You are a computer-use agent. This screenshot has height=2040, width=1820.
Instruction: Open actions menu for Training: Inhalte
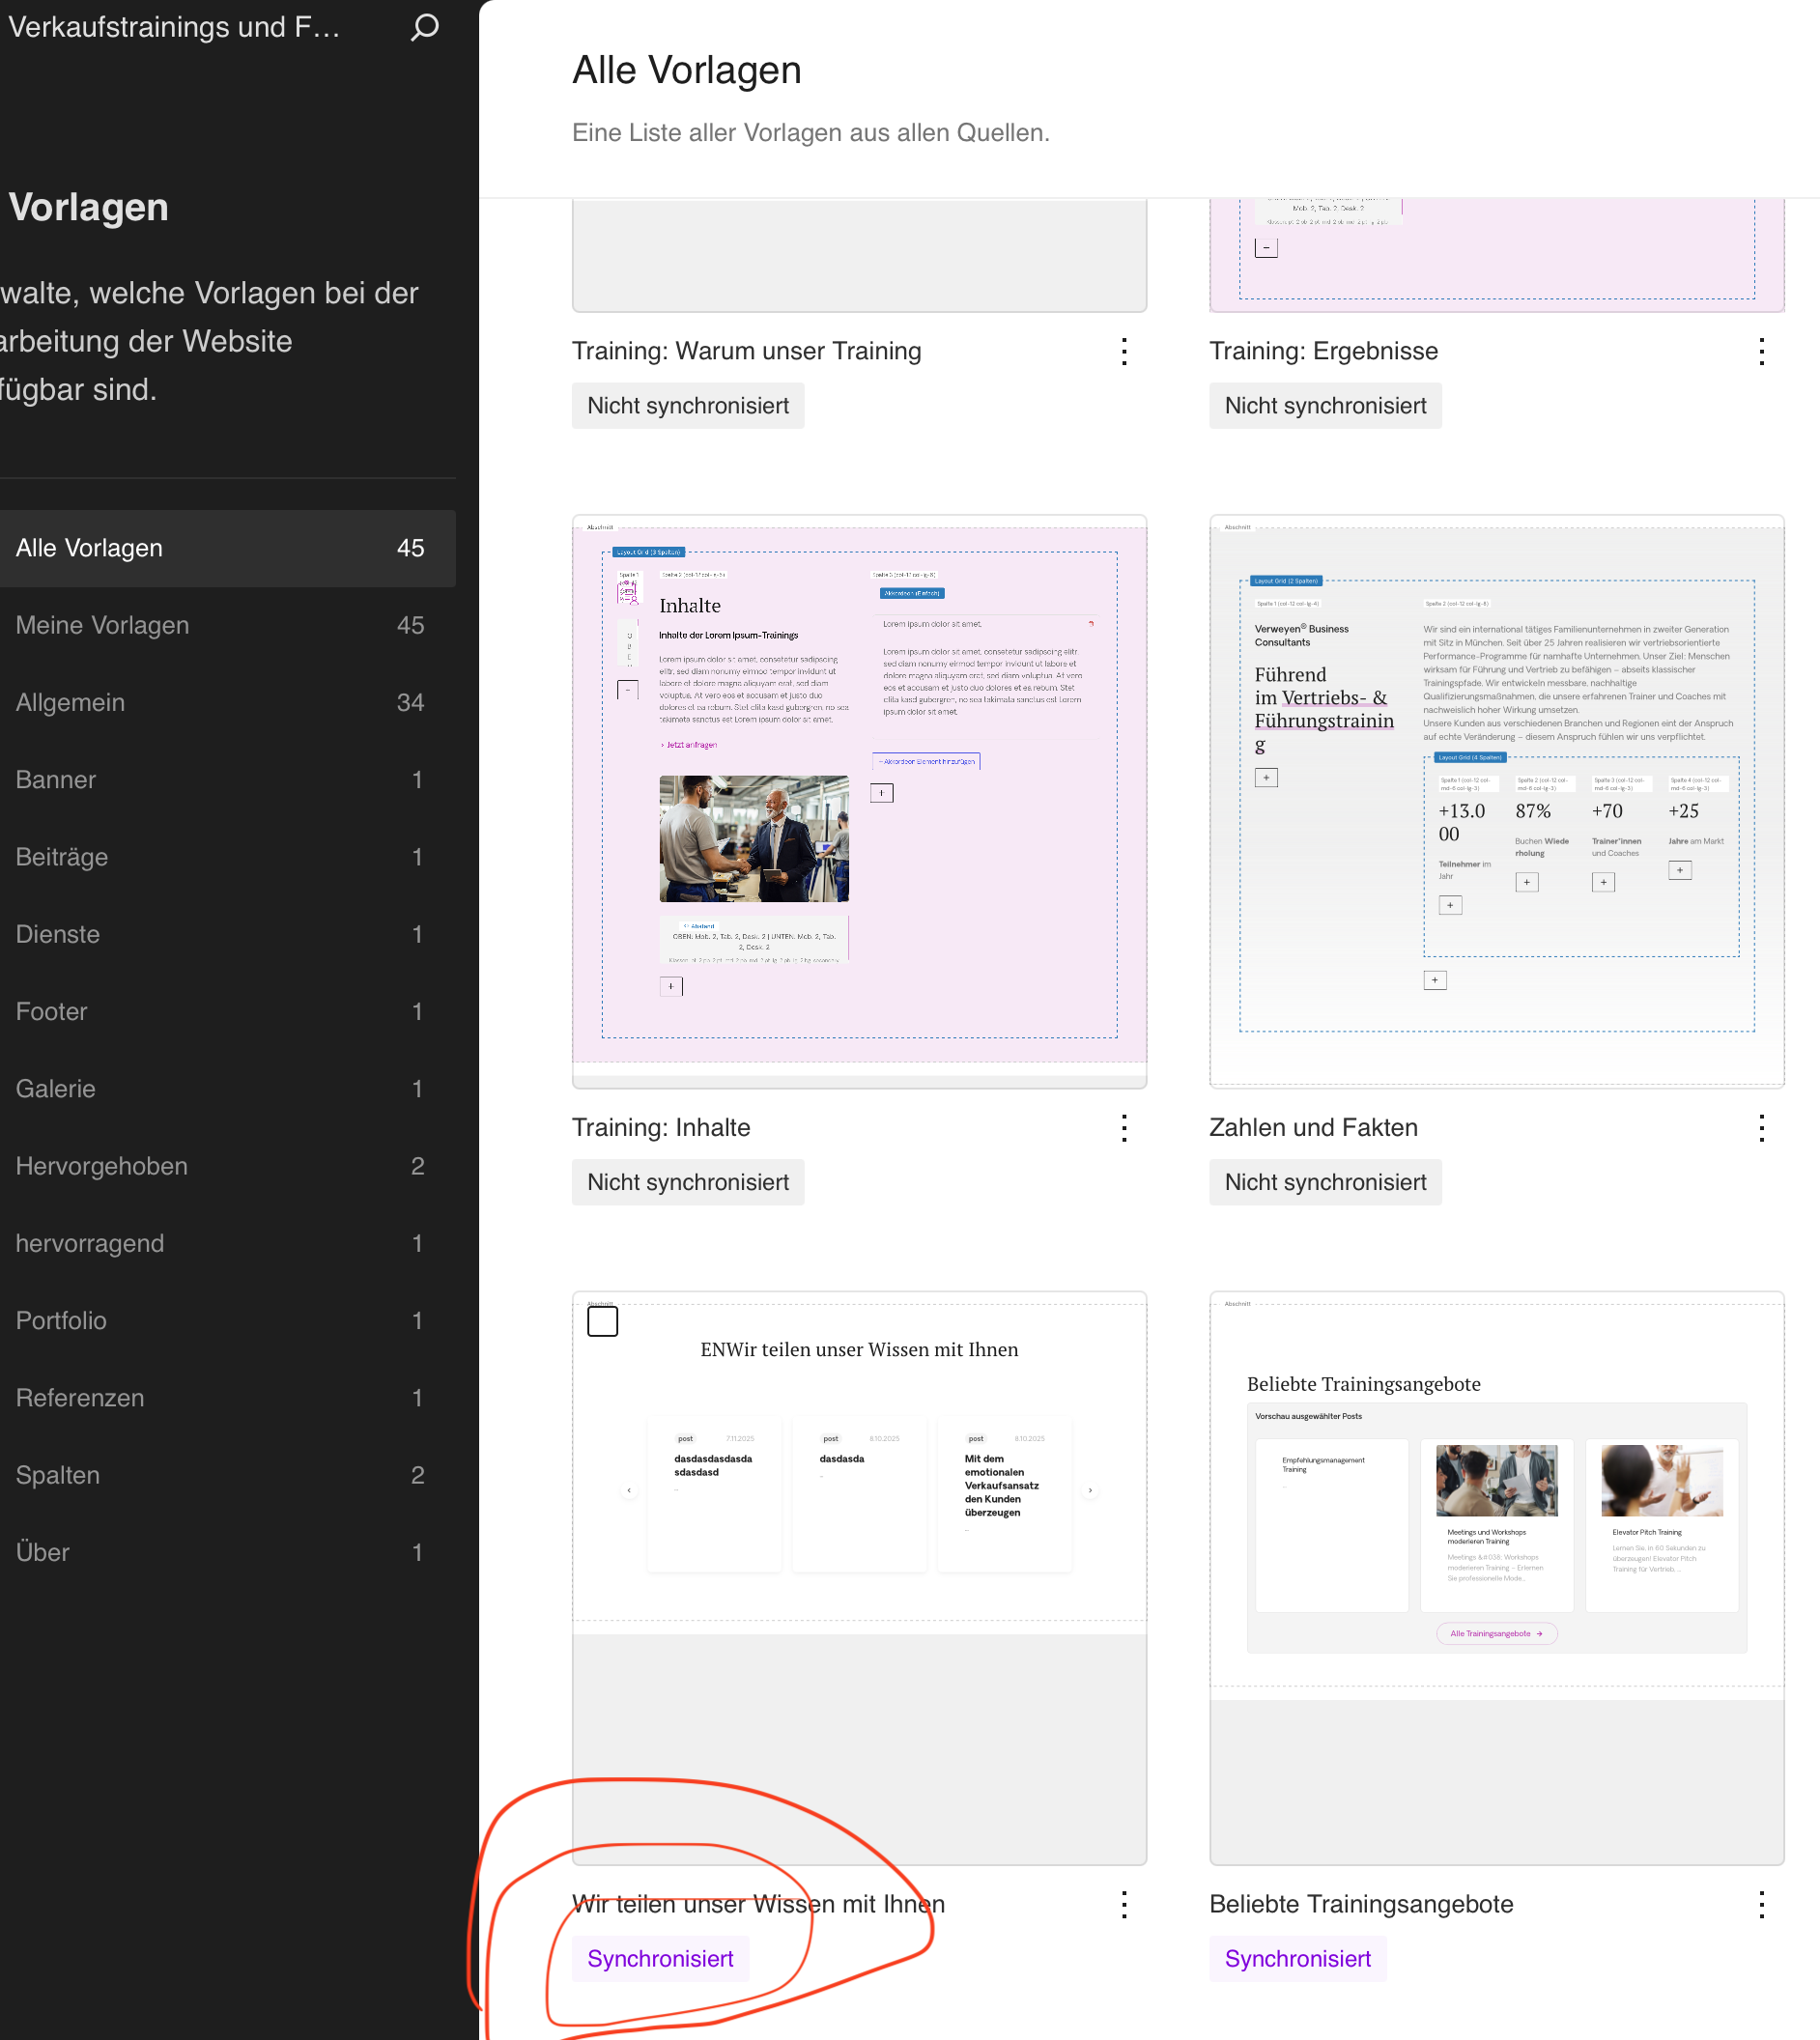pos(1124,1128)
